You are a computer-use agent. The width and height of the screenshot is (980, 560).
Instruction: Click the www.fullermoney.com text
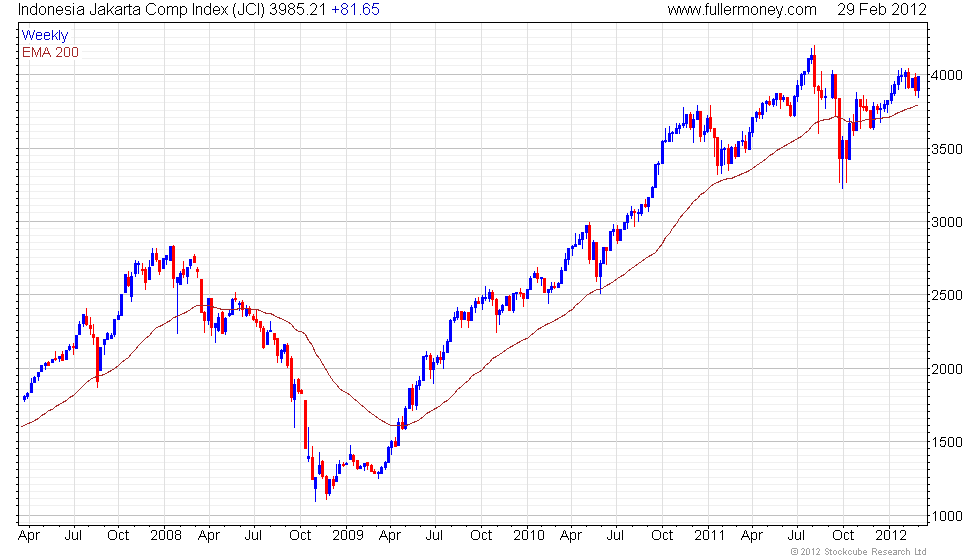click(742, 9)
